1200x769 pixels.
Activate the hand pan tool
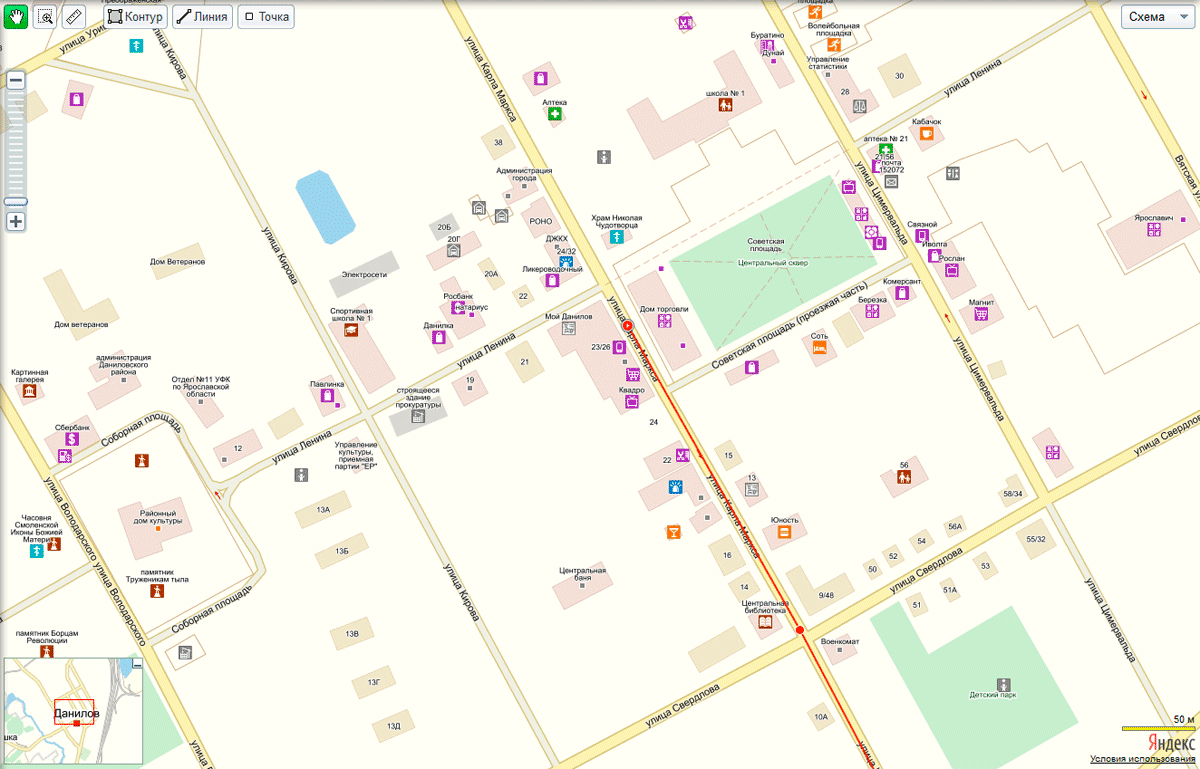[x=17, y=17]
